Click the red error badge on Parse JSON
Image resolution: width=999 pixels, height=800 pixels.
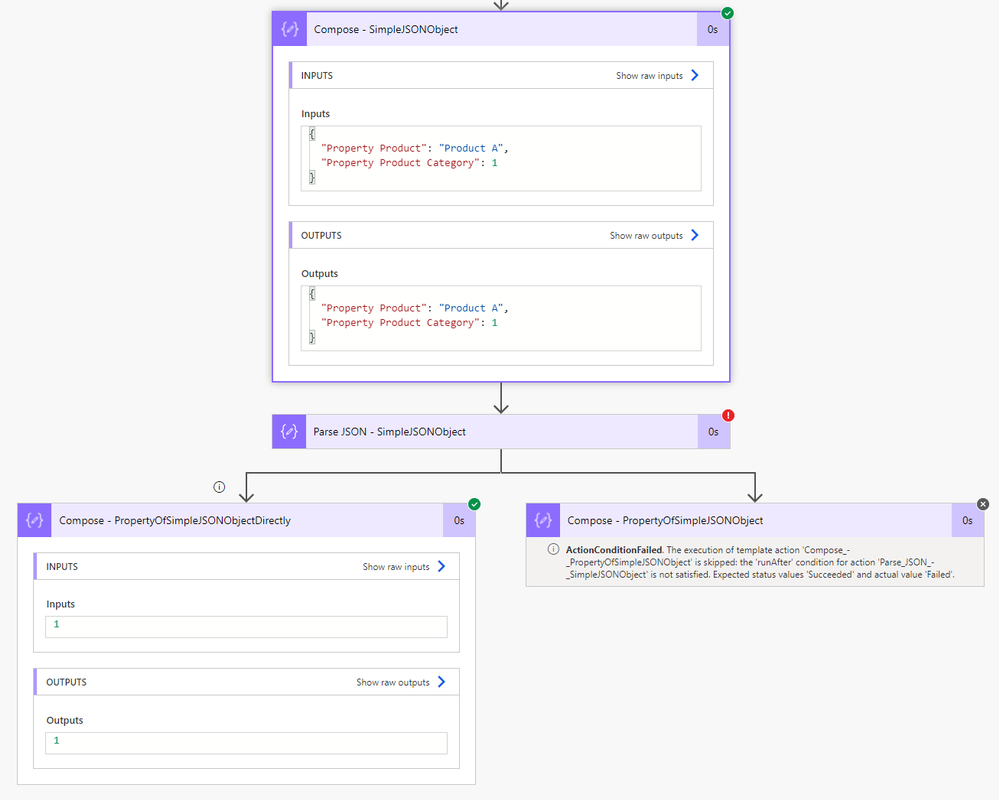pos(728,416)
